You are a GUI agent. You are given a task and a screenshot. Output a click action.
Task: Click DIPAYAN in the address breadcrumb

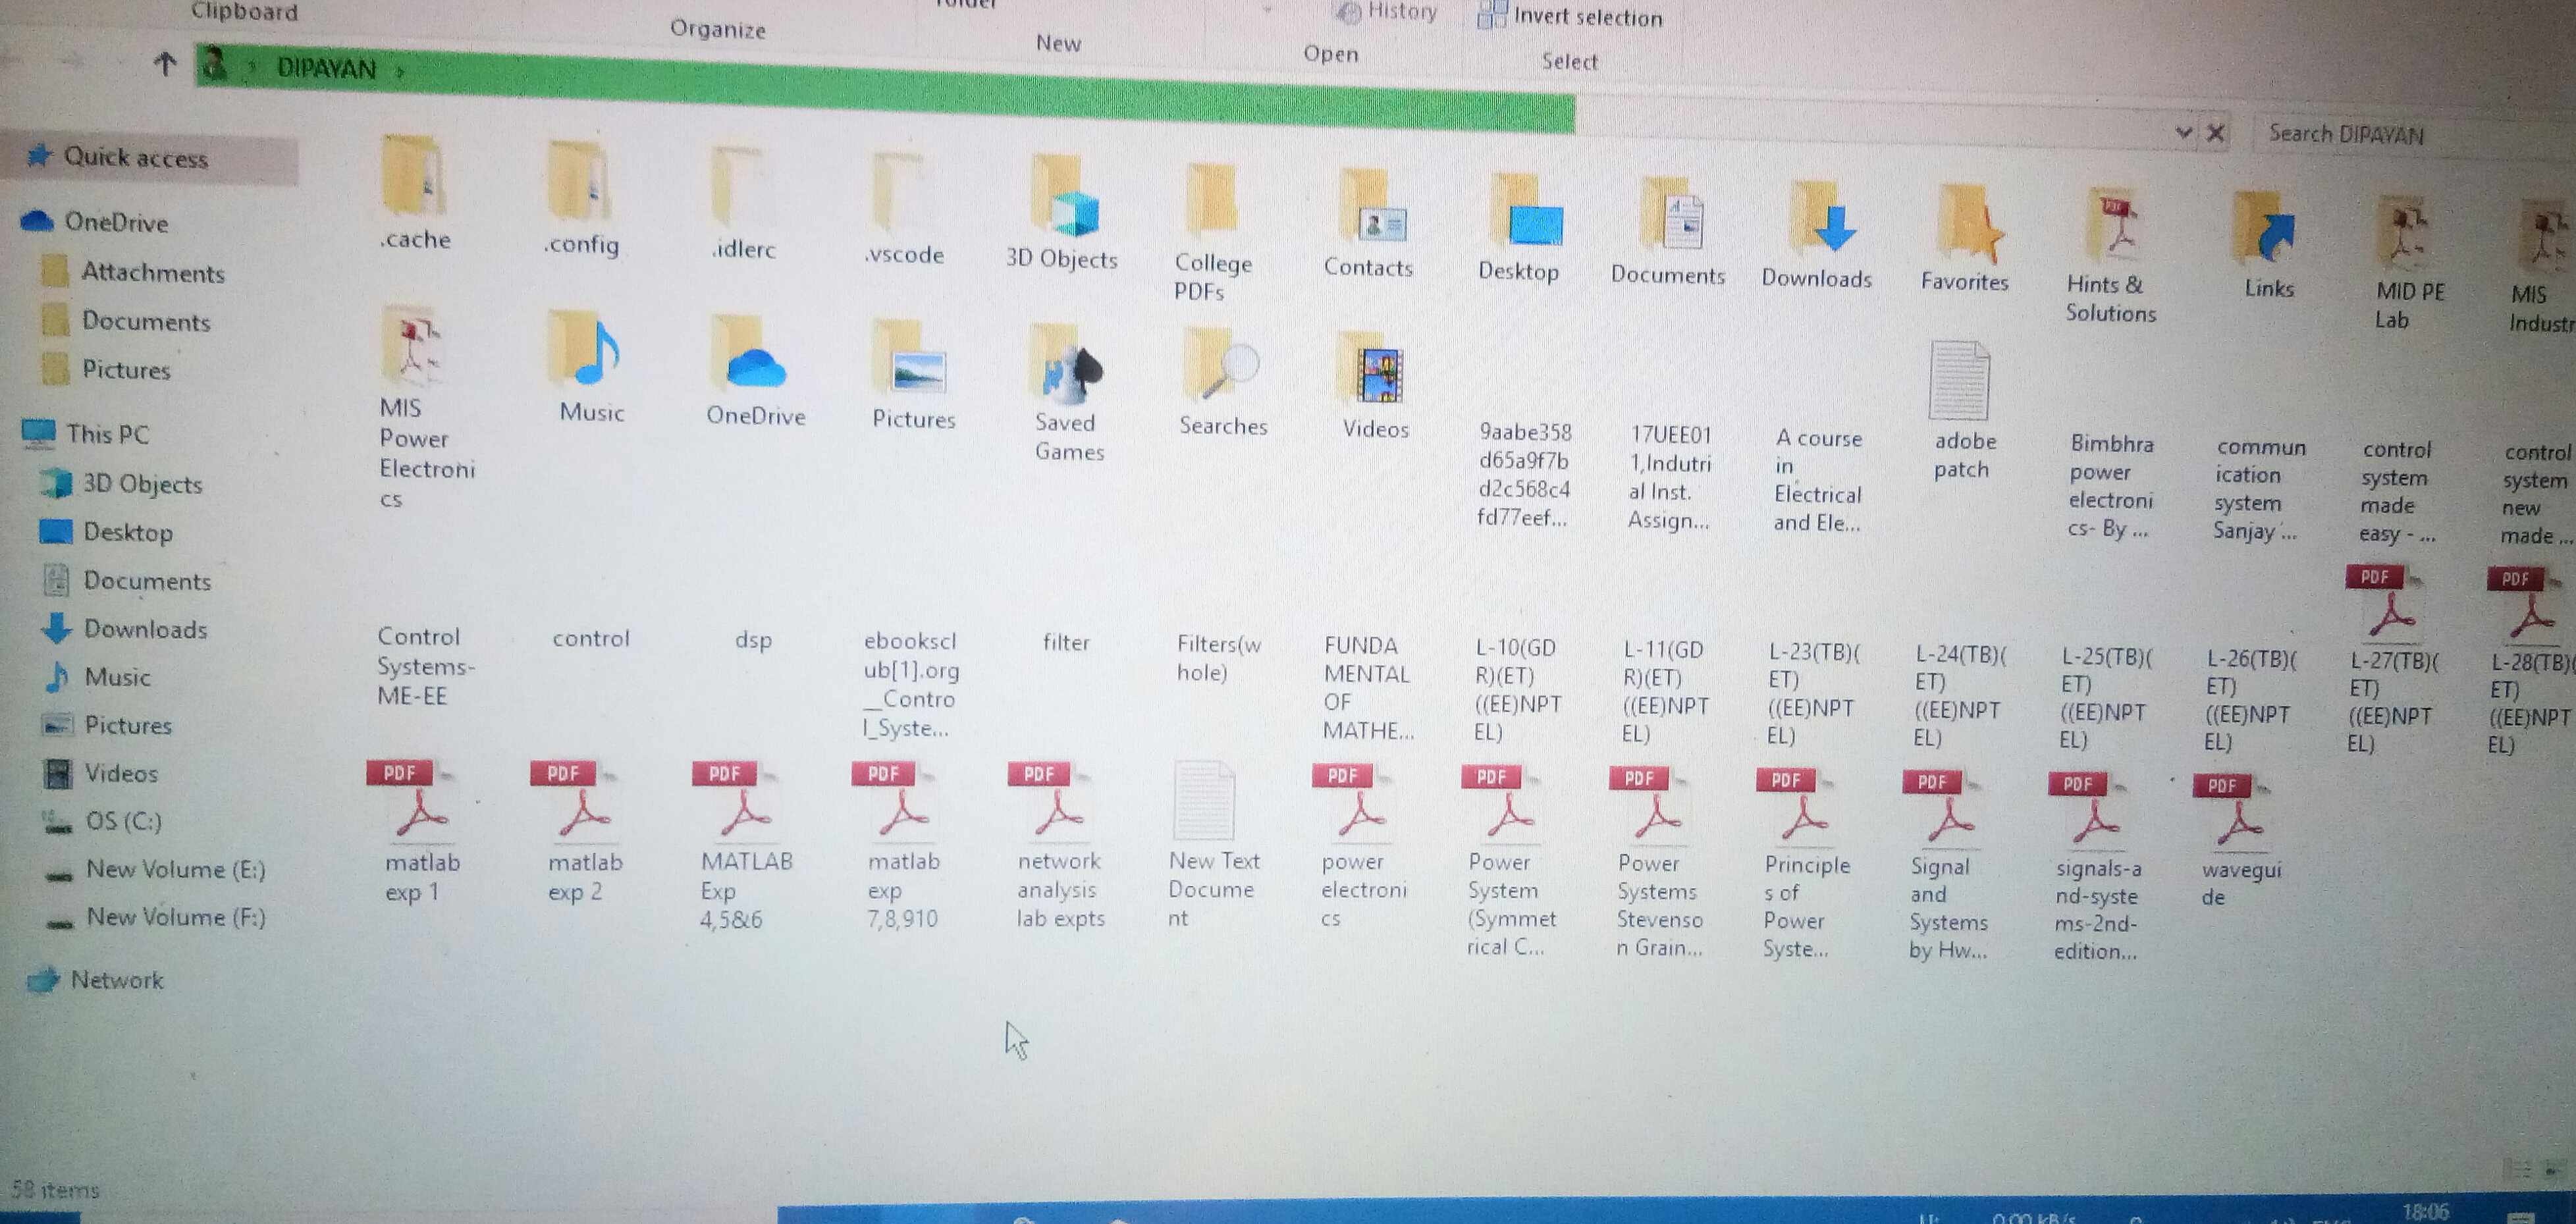coord(326,68)
